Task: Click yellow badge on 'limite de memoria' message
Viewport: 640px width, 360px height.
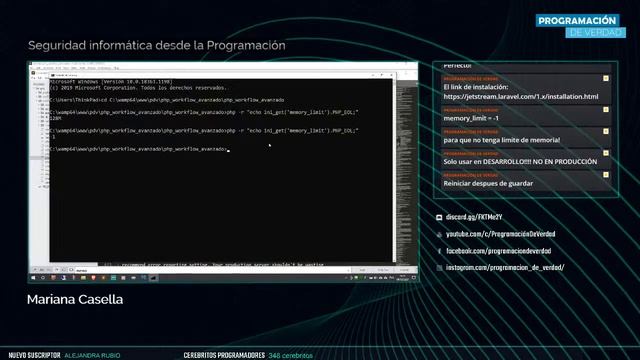Action: (x=606, y=131)
